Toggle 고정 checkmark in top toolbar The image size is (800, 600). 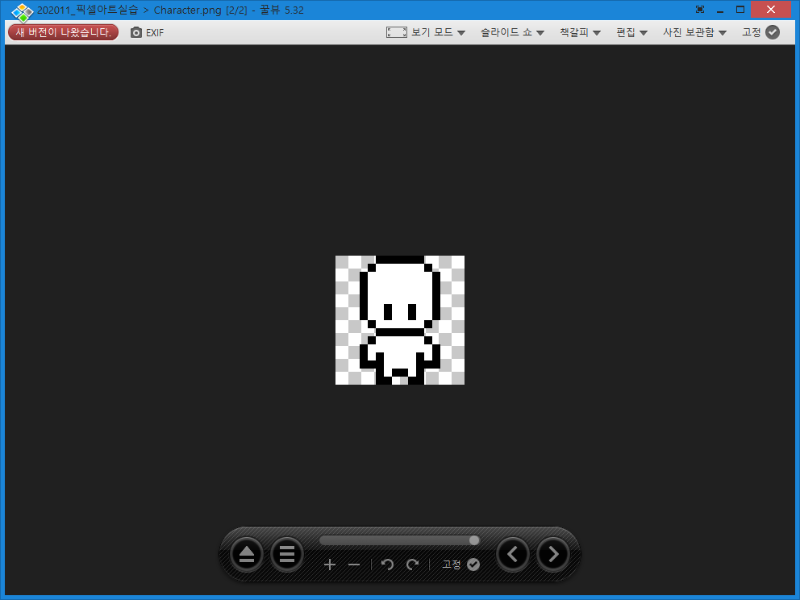click(773, 32)
